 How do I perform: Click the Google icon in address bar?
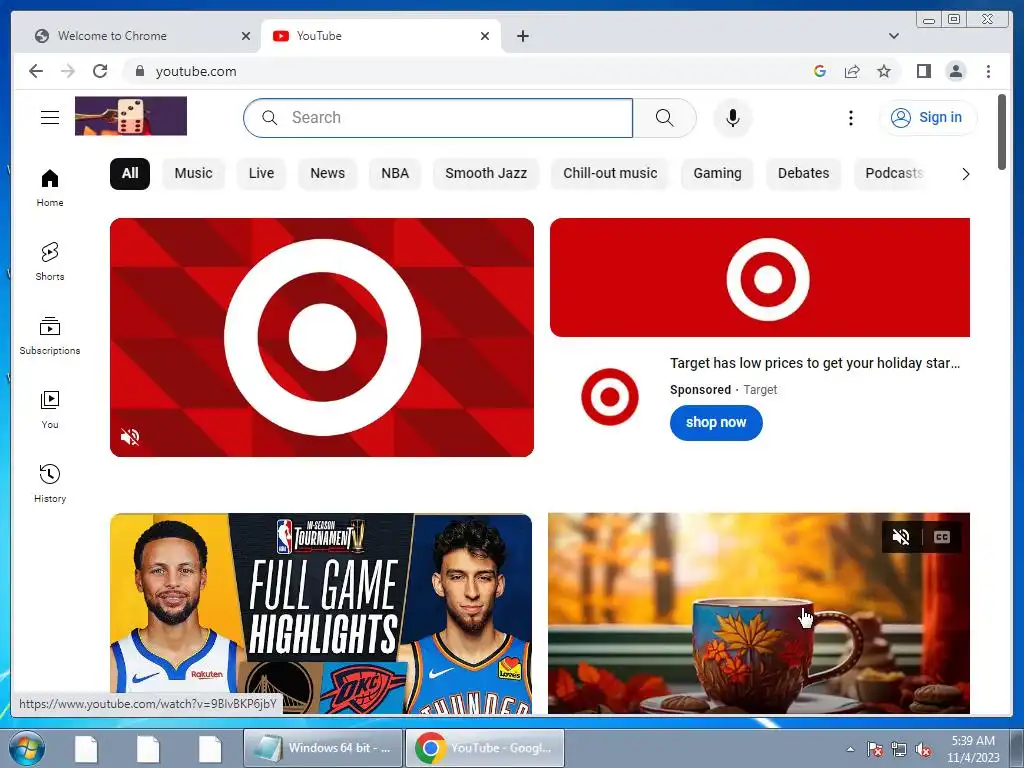[820, 71]
